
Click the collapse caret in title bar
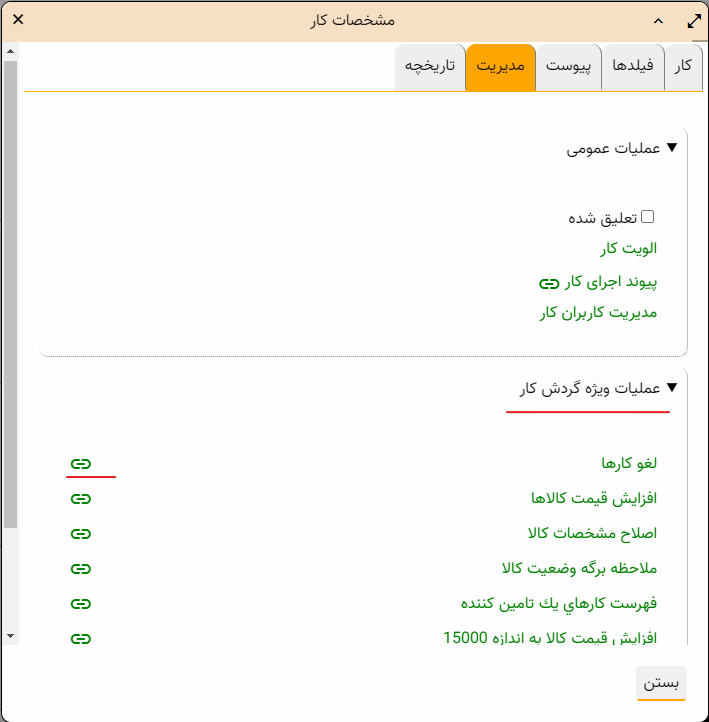pyautogui.click(x=657, y=20)
